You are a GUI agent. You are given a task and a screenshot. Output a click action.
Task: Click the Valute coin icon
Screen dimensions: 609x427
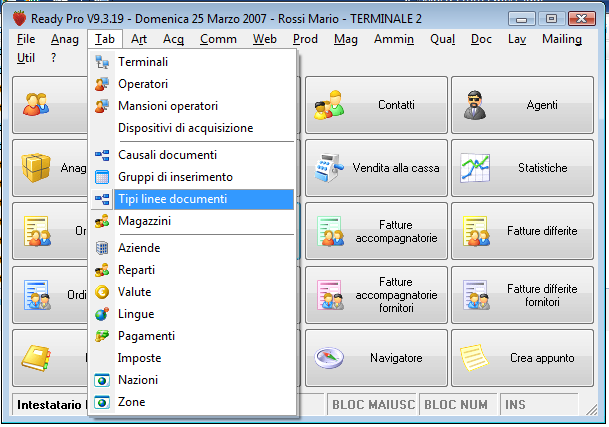point(102,292)
